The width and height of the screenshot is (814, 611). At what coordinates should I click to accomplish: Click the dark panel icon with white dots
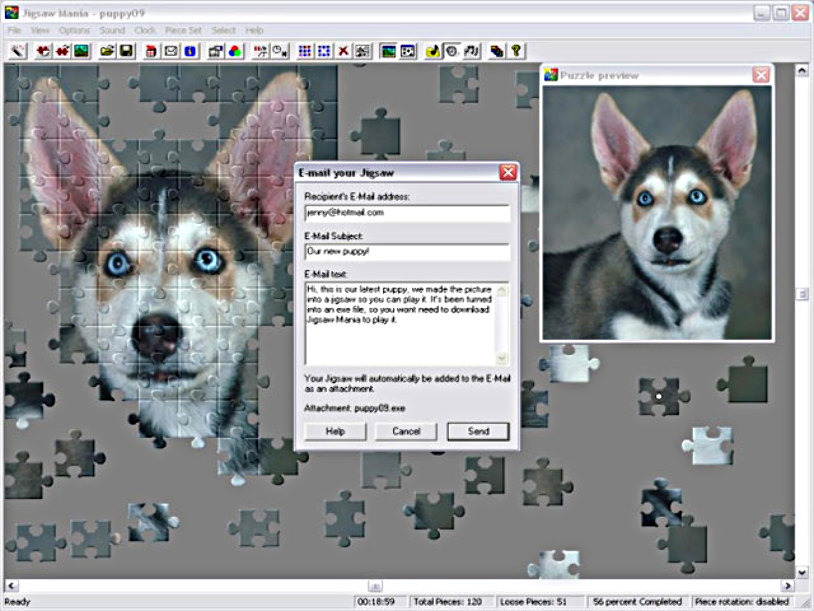(x=408, y=51)
